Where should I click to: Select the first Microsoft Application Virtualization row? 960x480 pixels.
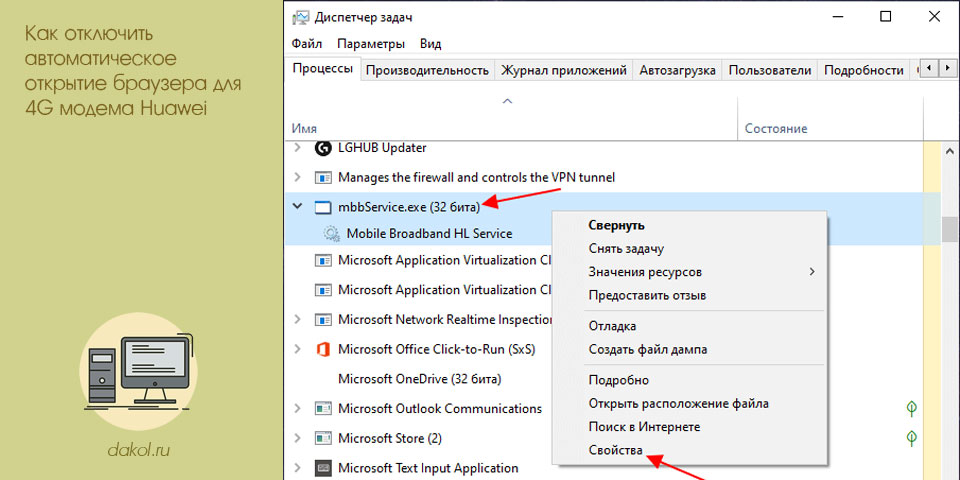click(419, 260)
